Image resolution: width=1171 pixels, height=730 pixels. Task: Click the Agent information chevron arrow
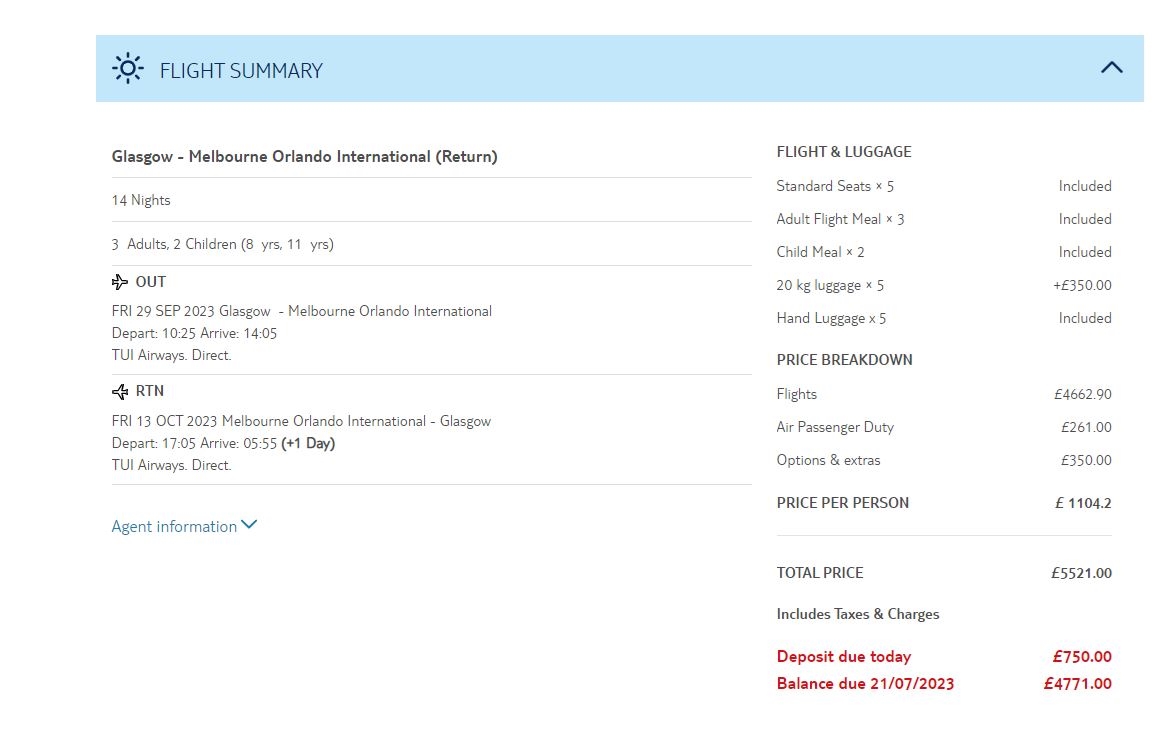tap(249, 525)
